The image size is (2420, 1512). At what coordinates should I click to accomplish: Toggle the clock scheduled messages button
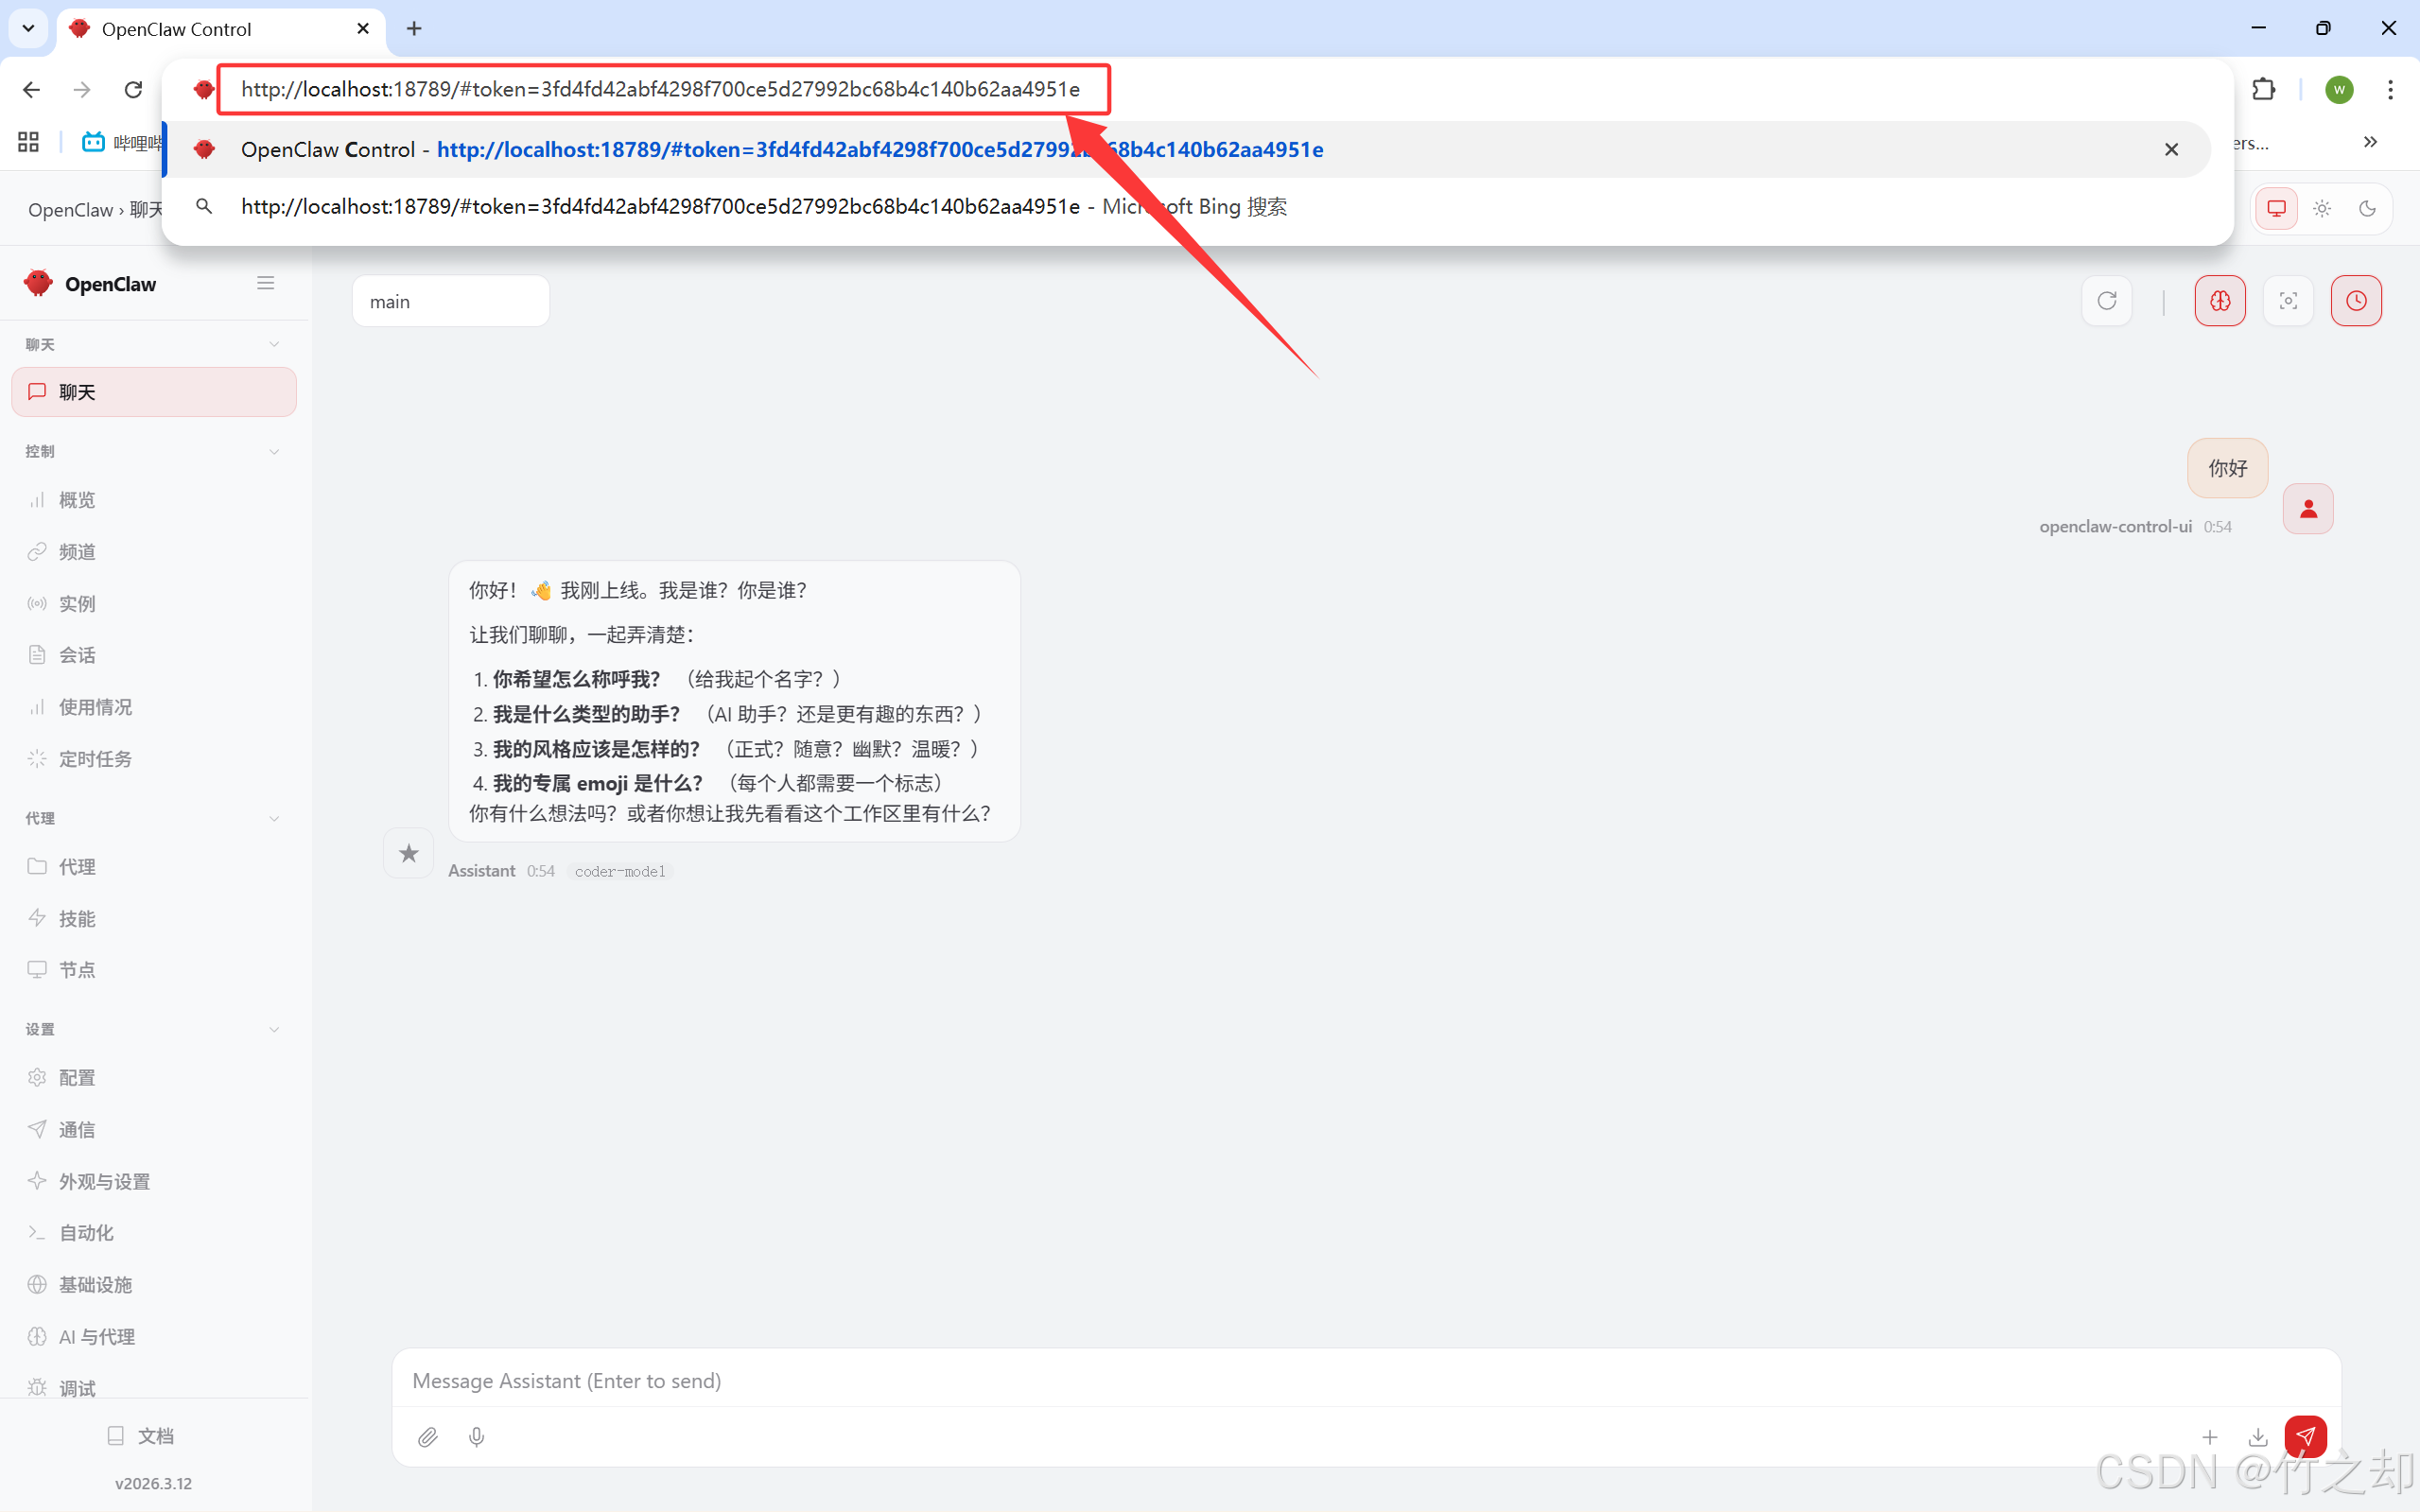pos(2356,301)
